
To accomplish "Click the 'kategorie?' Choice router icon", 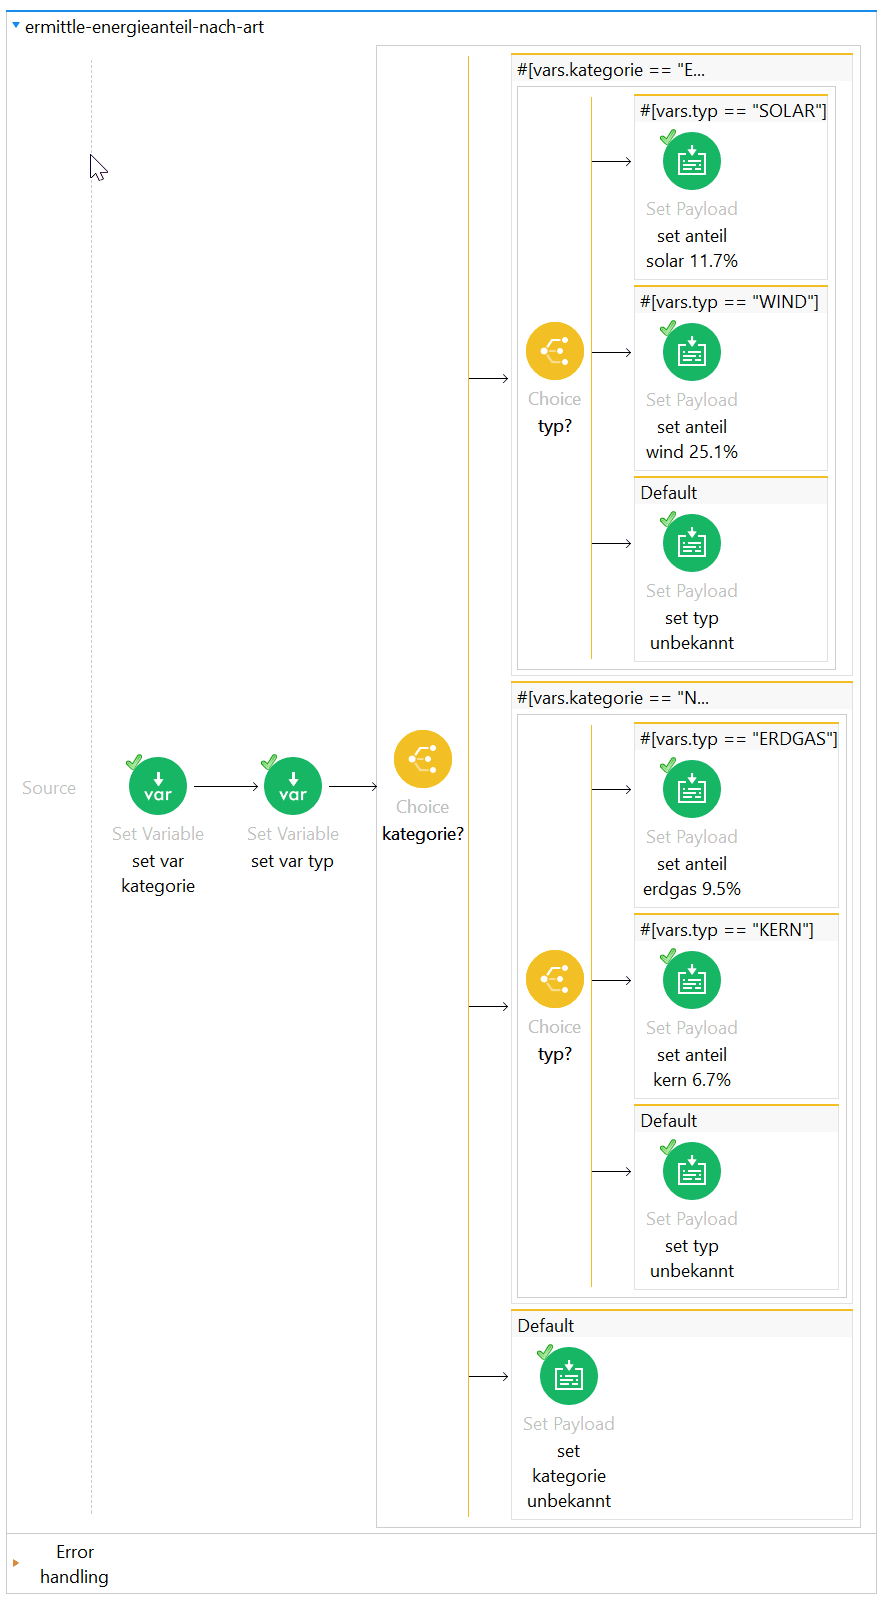I will tap(423, 759).
